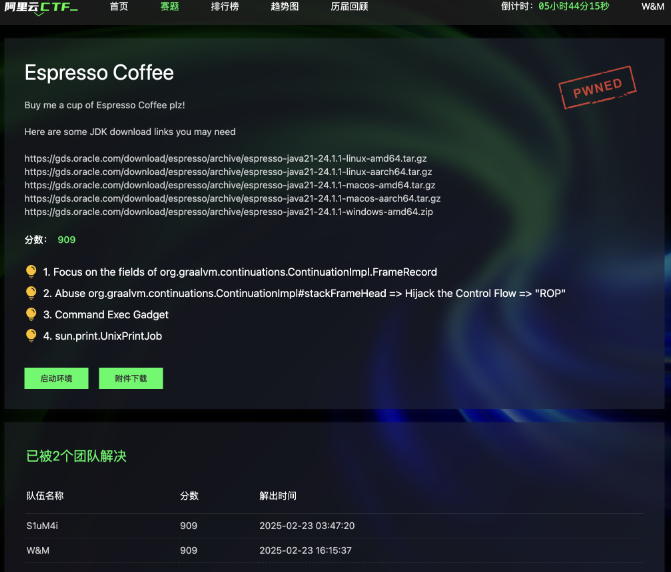Go to the 排行榜 leaderboard tab
Viewport: 671px width, 572px height.
(x=225, y=6)
